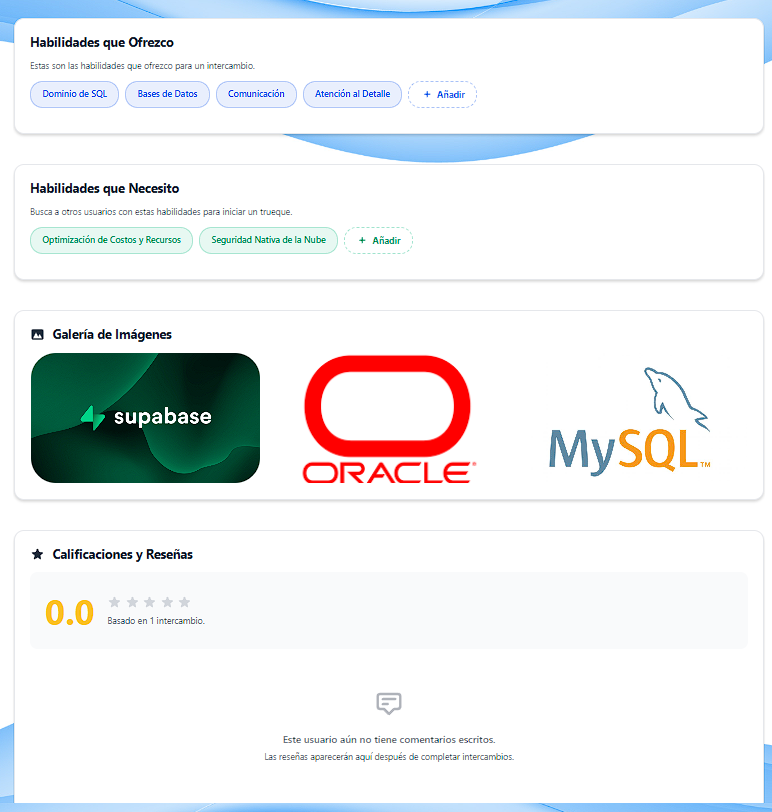Click the star icon beside Calificaciones y Reseñas
This screenshot has height=812, width=772.
[37, 555]
